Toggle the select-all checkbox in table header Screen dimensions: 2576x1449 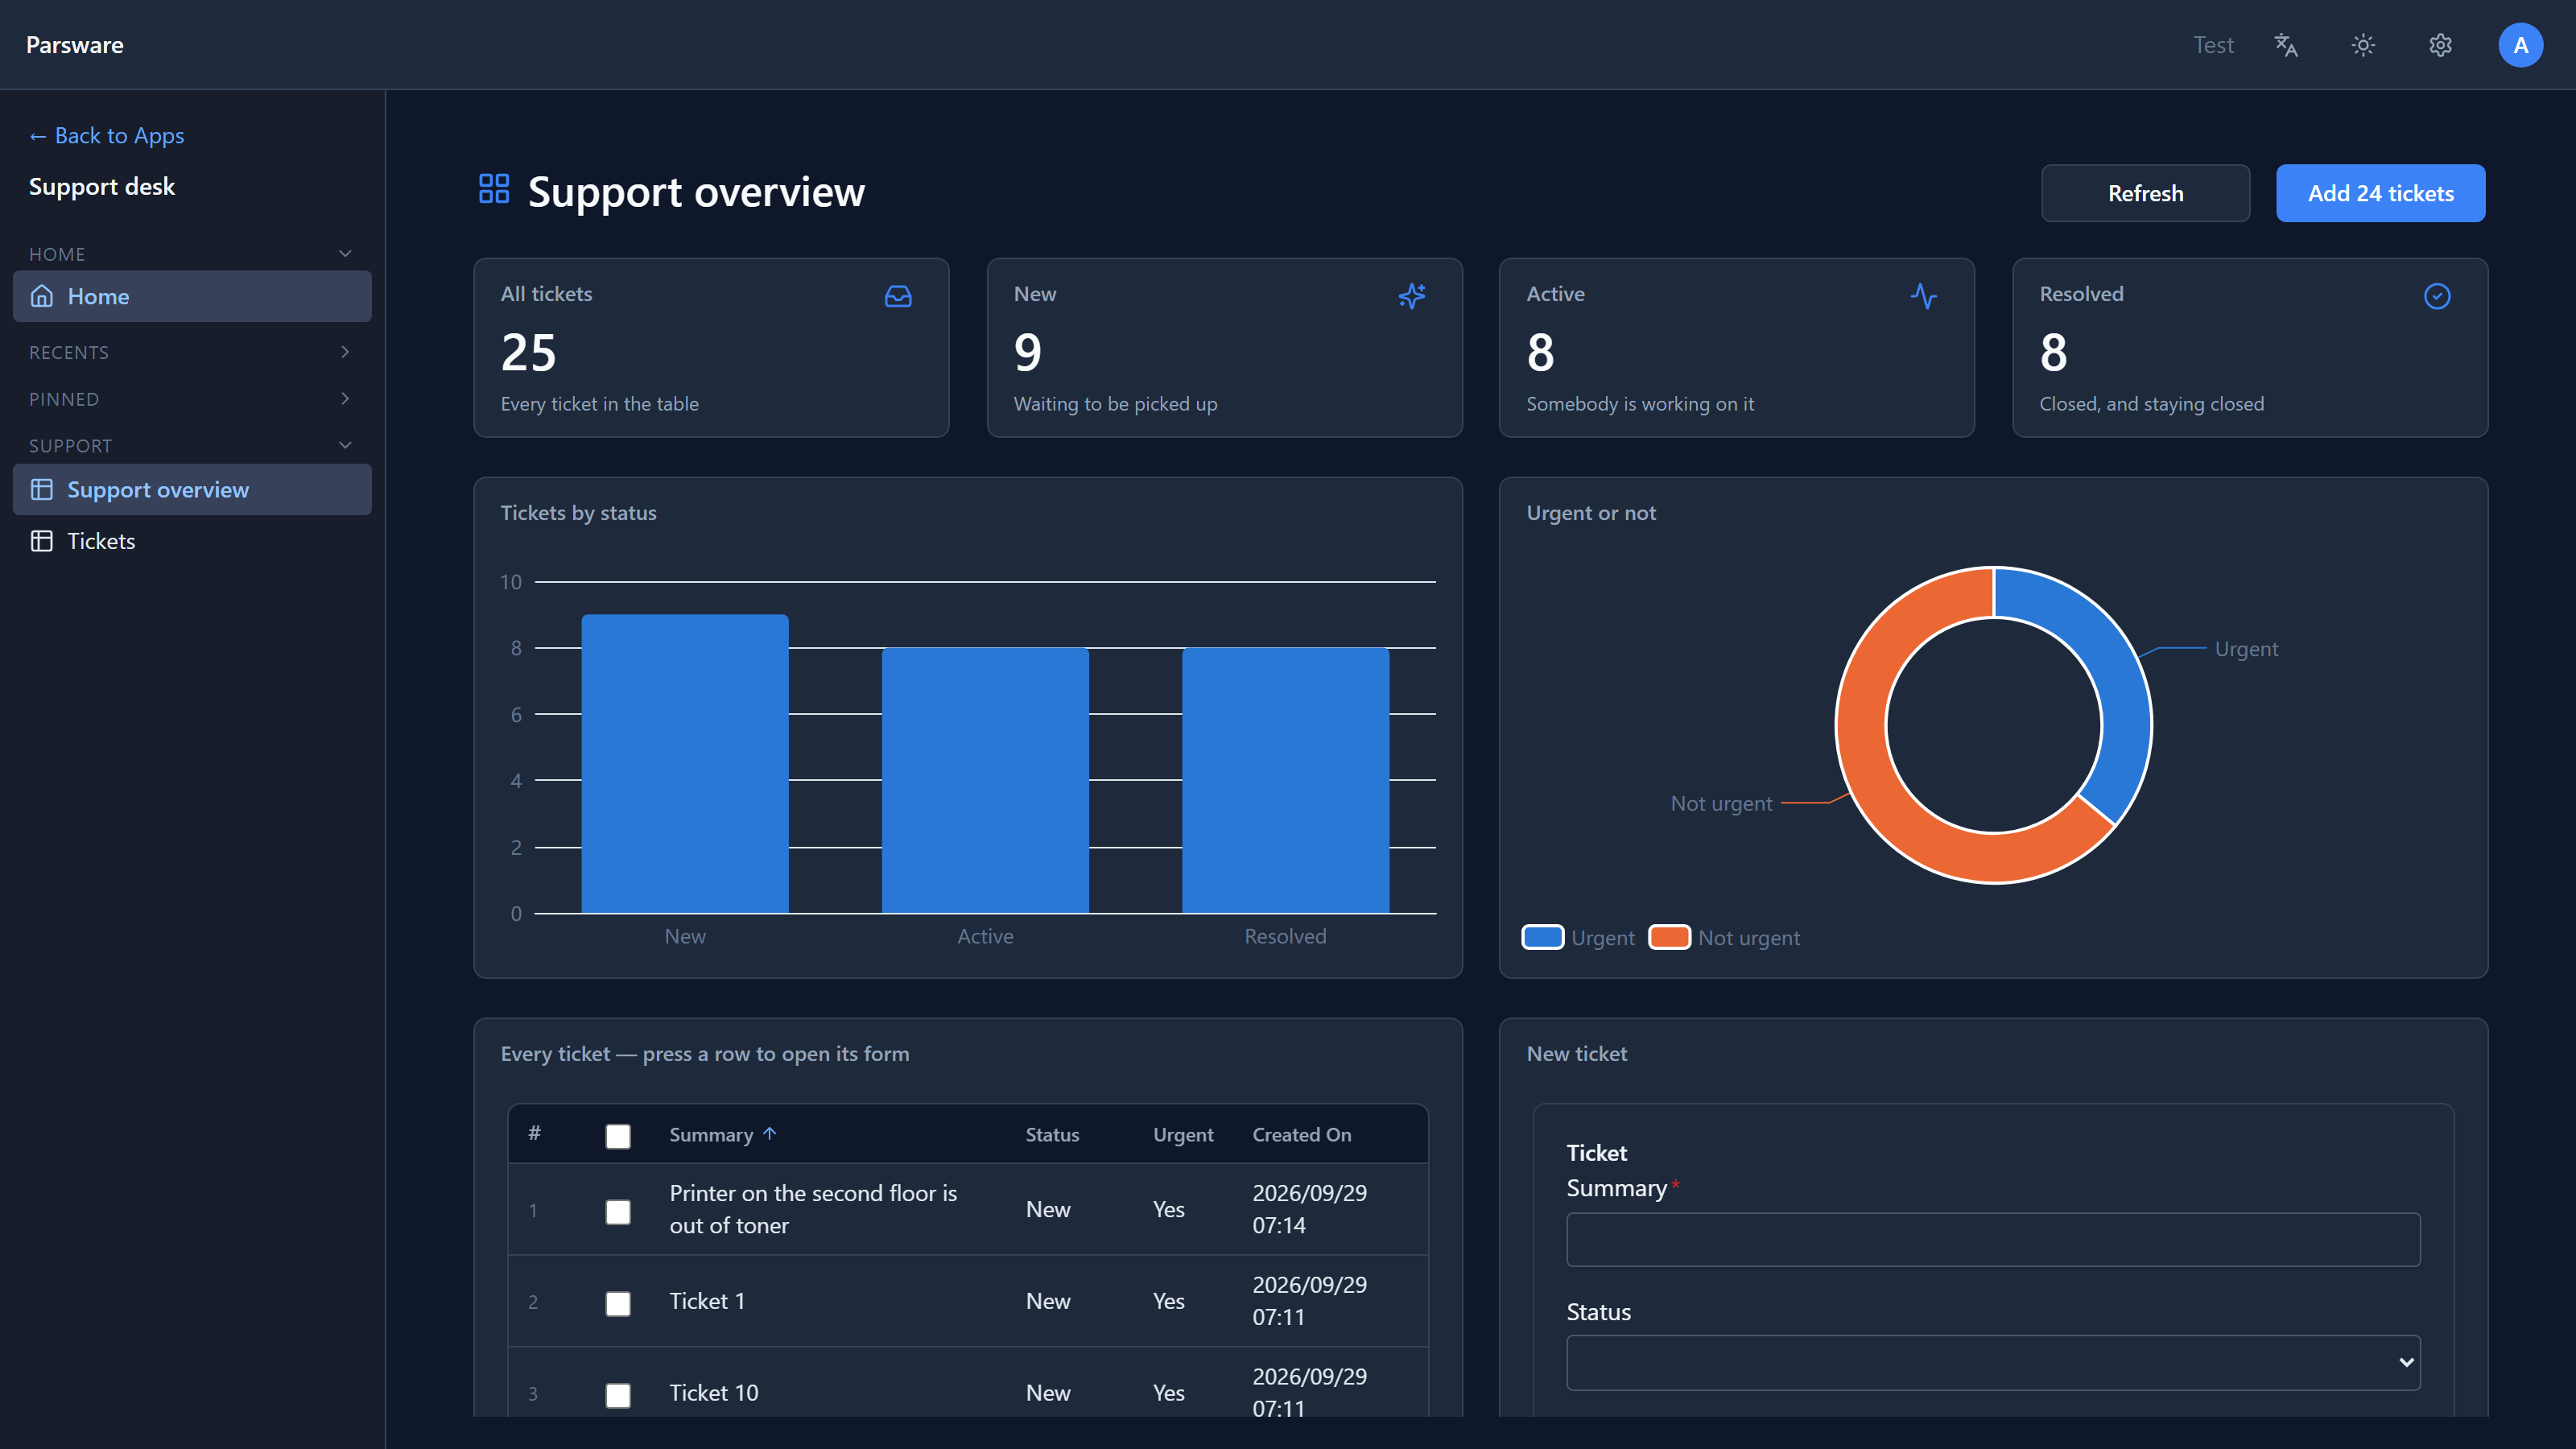click(618, 1136)
